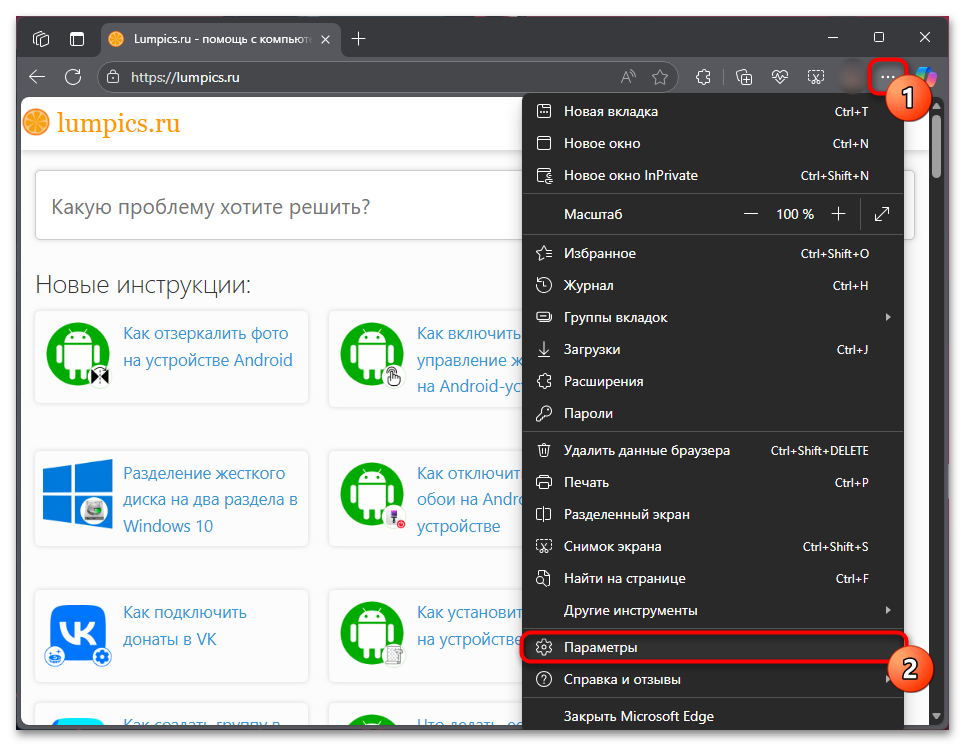Image resolution: width=965 pixels, height=746 pixels.
Task: Open link Как отзеркалить фото на устройстве Android
Action: (x=207, y=347)
